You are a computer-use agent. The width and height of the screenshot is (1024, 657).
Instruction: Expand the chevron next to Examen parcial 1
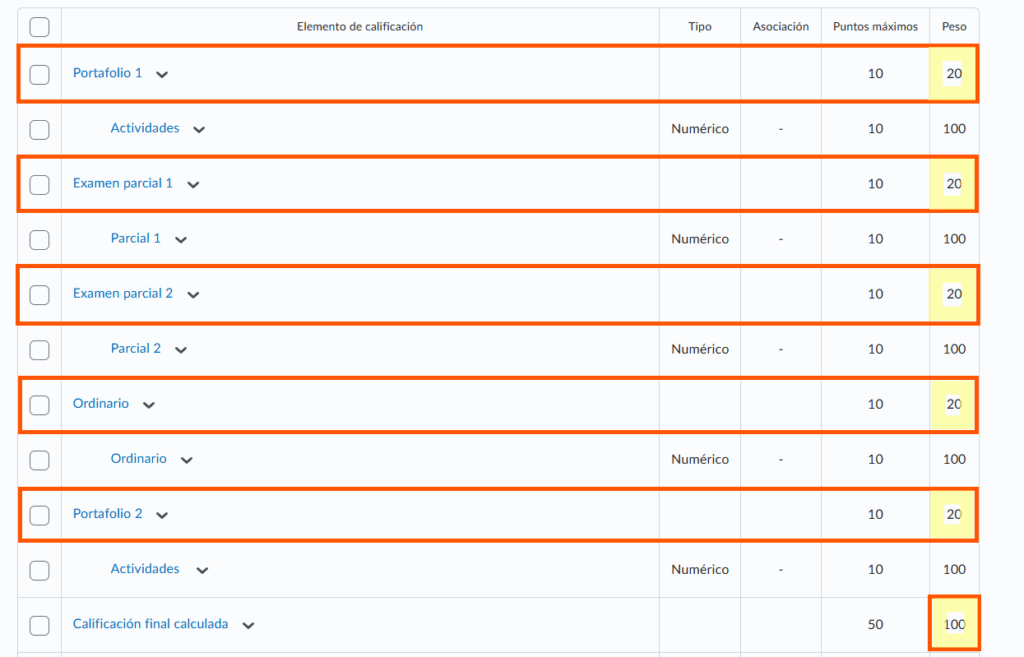pyautogui.click(x=193, y=185)
